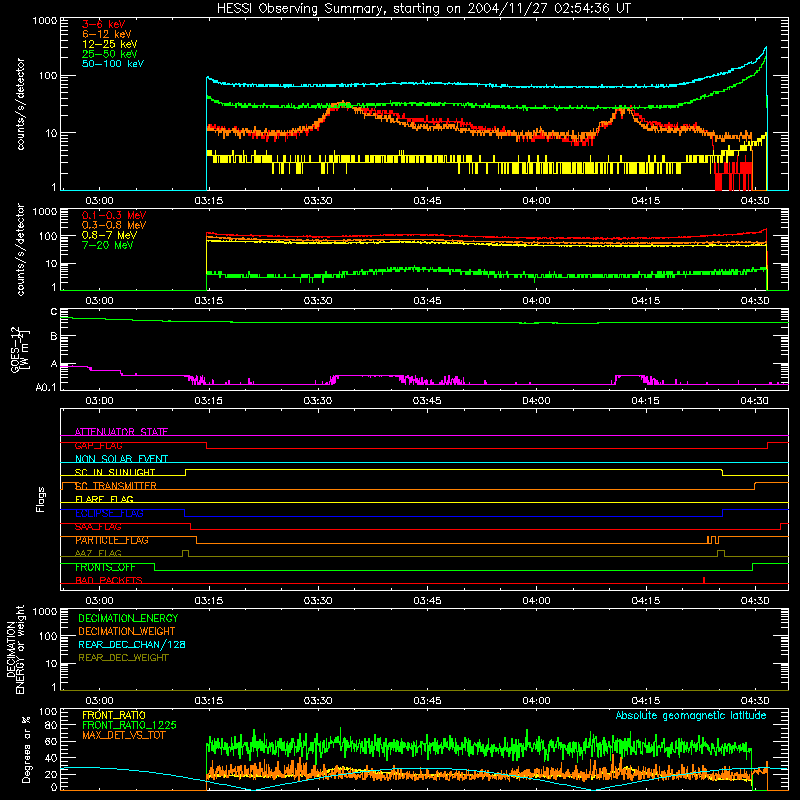Click the 04:00 tick label under the Flags panel
800x800 pixels.
(x=536, y=601)
